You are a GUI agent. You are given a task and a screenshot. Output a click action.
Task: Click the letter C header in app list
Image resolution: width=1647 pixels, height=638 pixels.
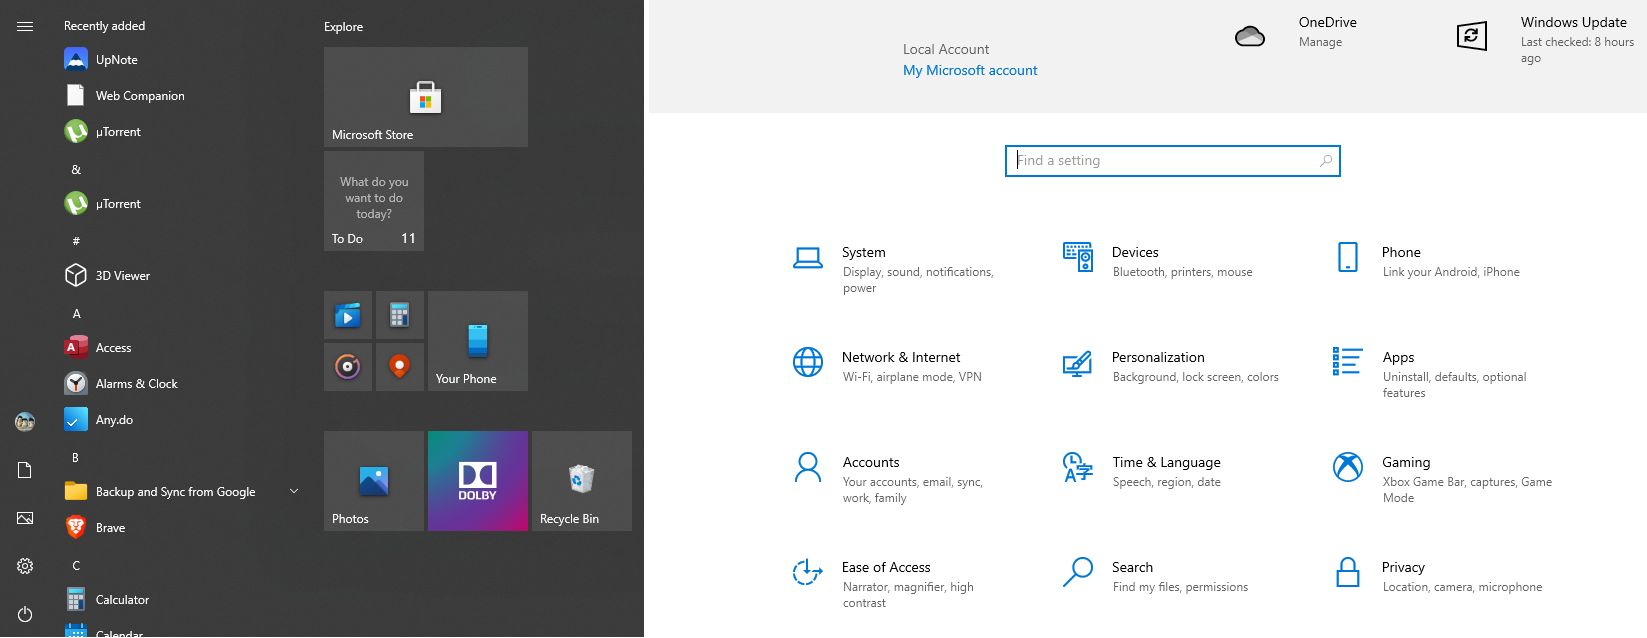[76, 566]
